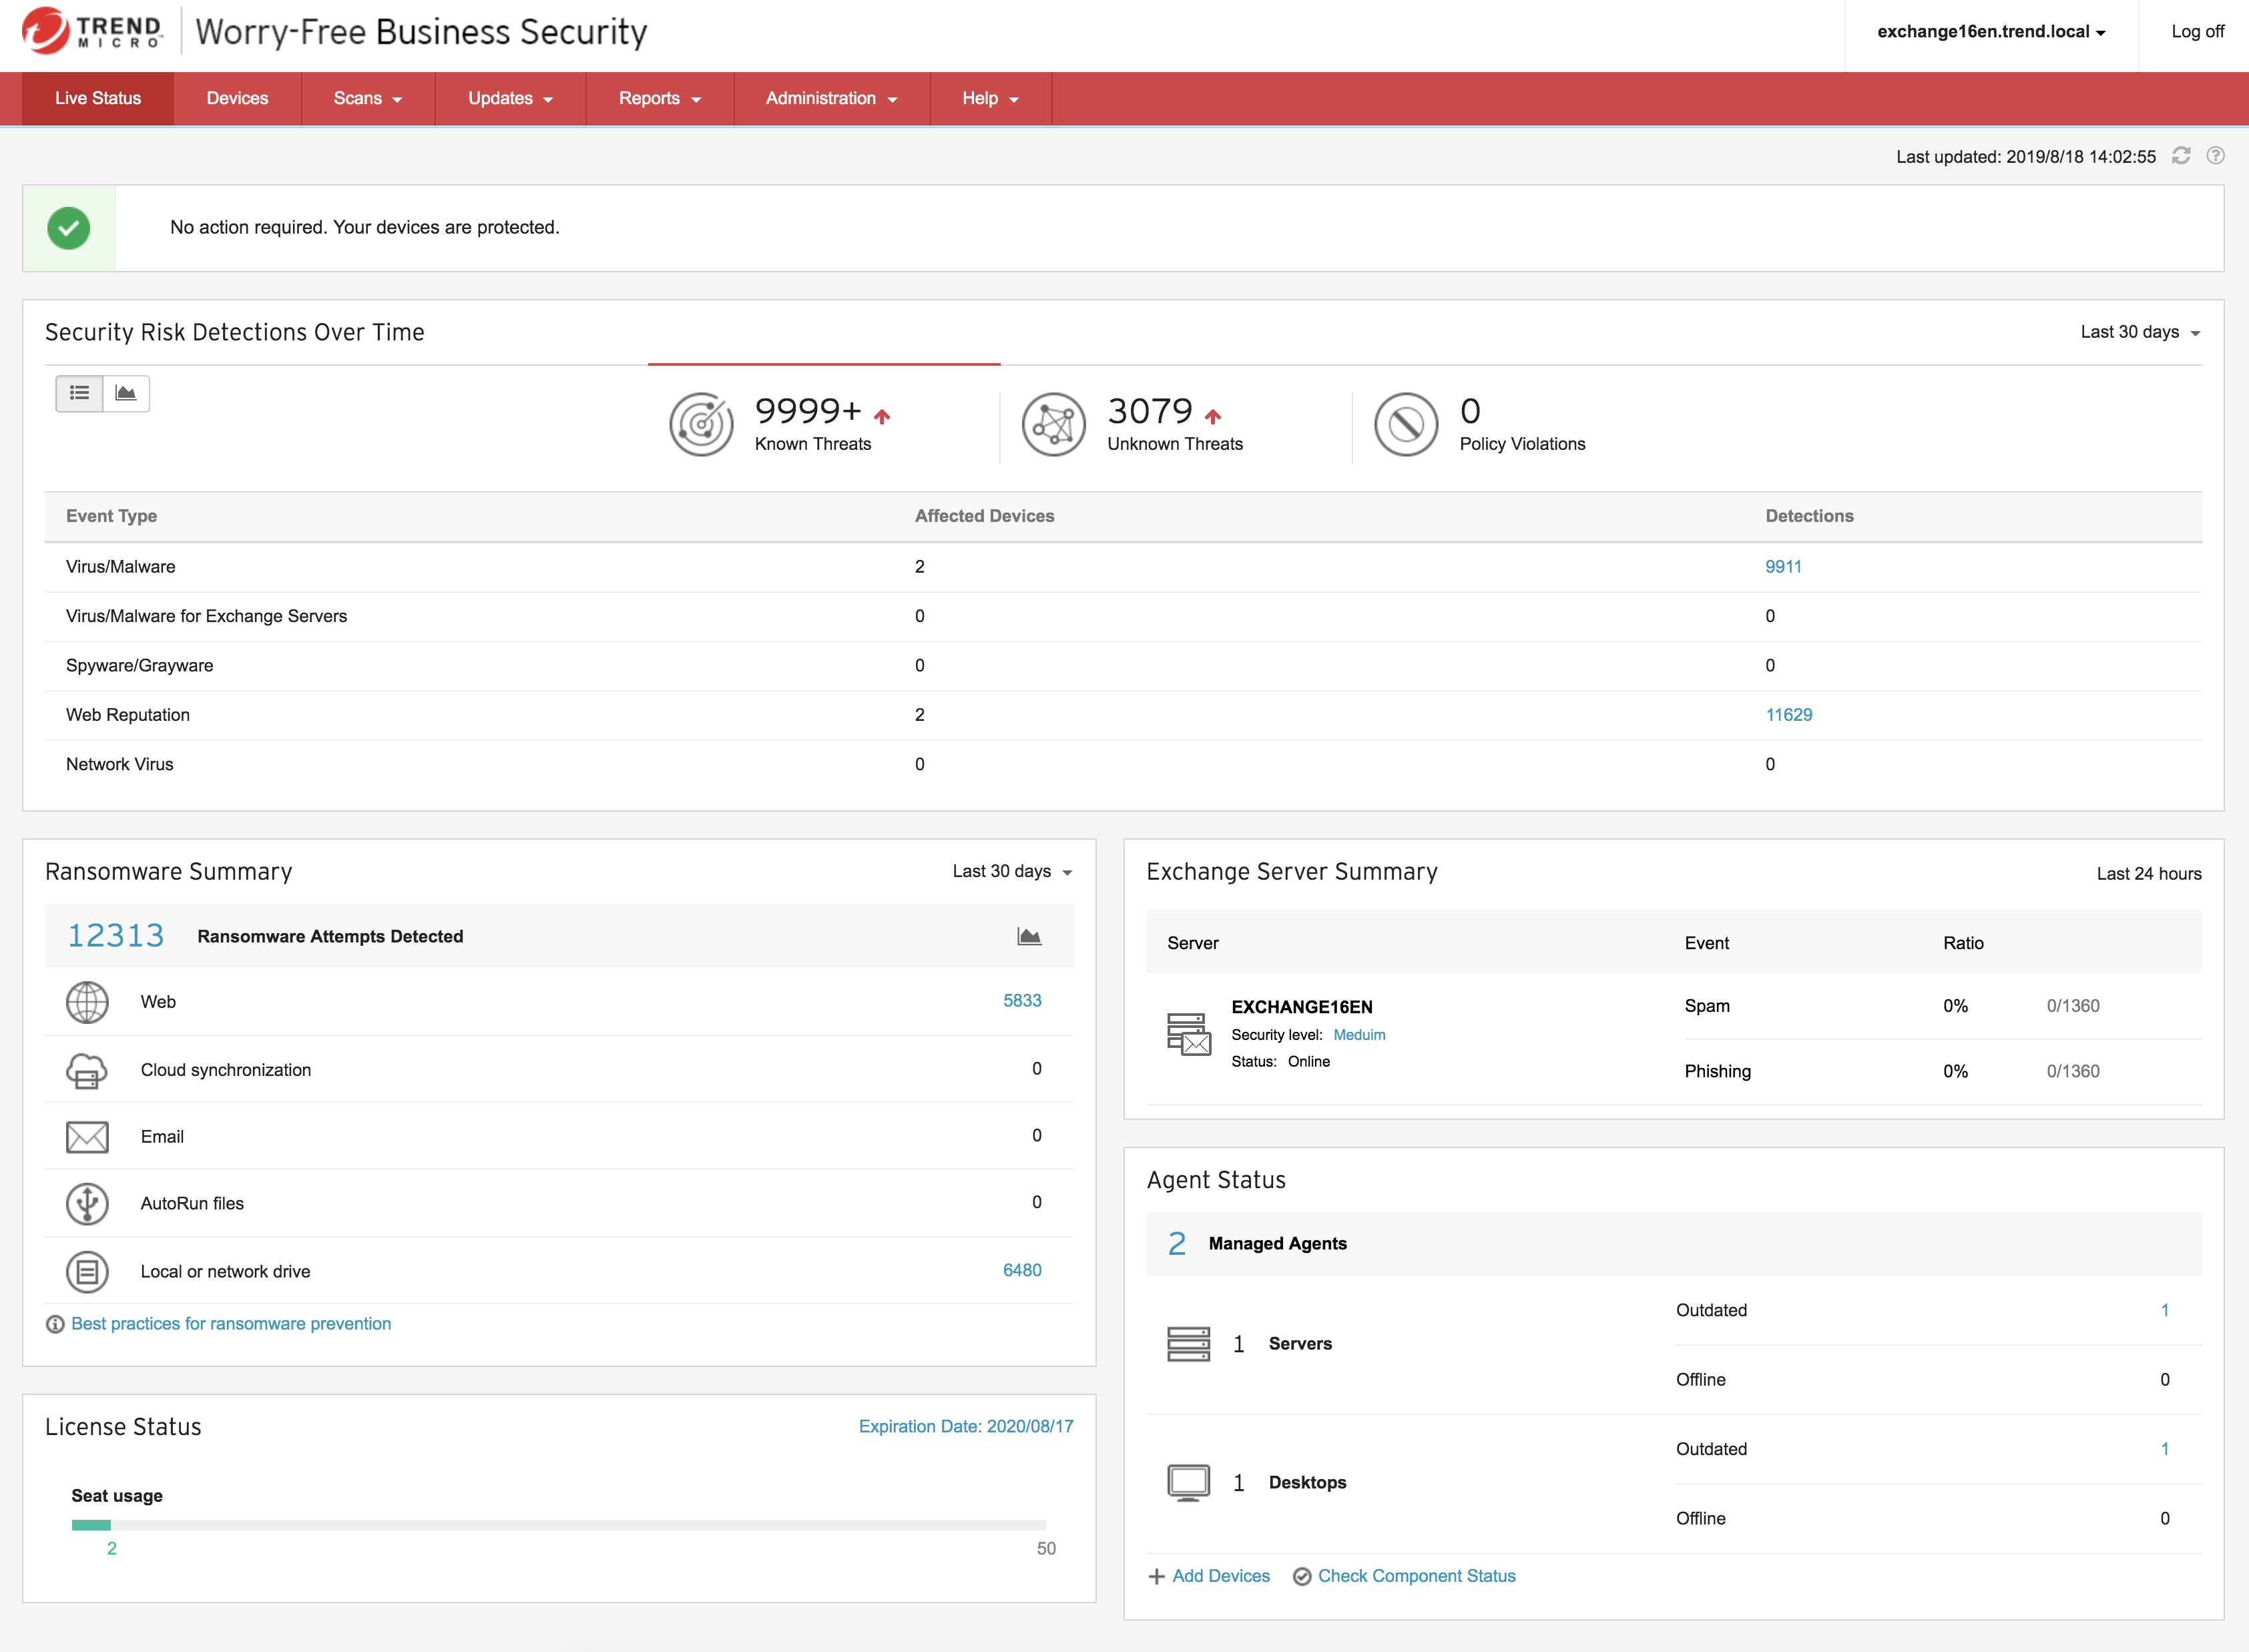Click the AutoRun files USB icon
Image resolution: width=2249 pixels, height=1652 pixels.
[x=87, y=1204]
